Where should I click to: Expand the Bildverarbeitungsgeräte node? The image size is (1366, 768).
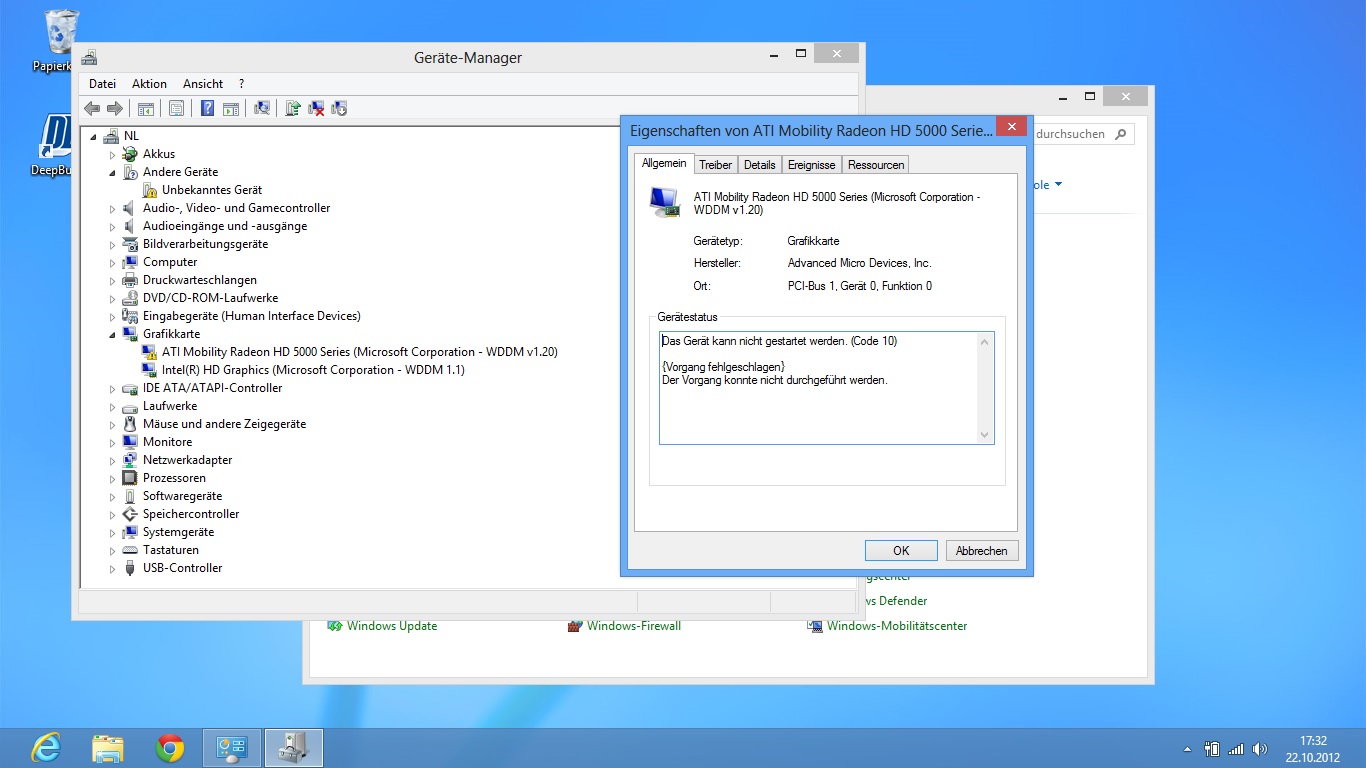[113, 244]
